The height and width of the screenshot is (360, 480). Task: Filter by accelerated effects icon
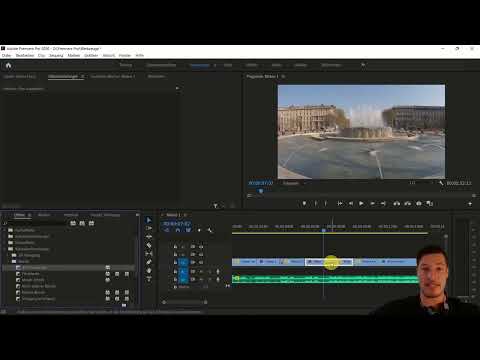click(73, 223)
